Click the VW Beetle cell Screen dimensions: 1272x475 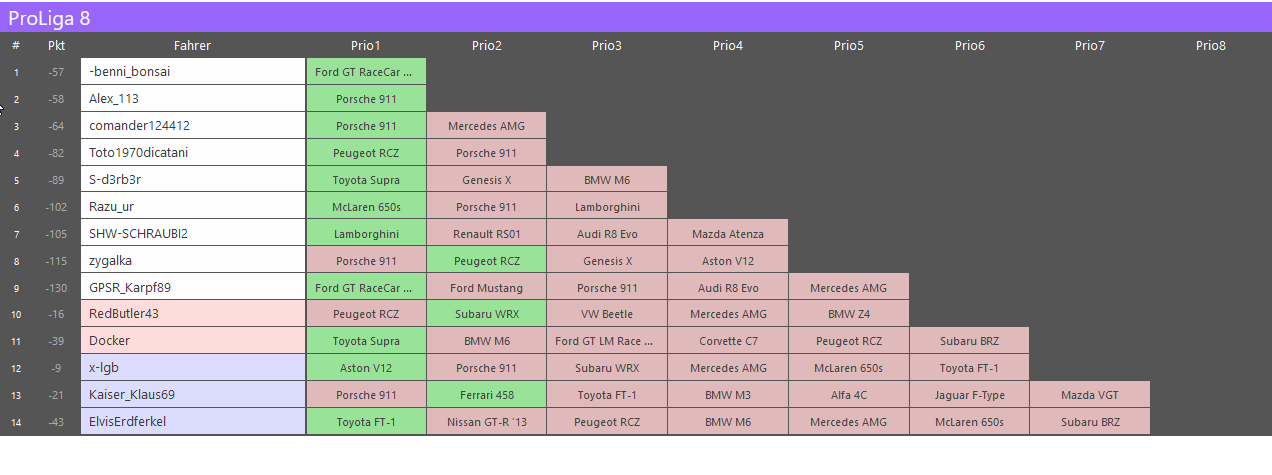pos(606,314)
